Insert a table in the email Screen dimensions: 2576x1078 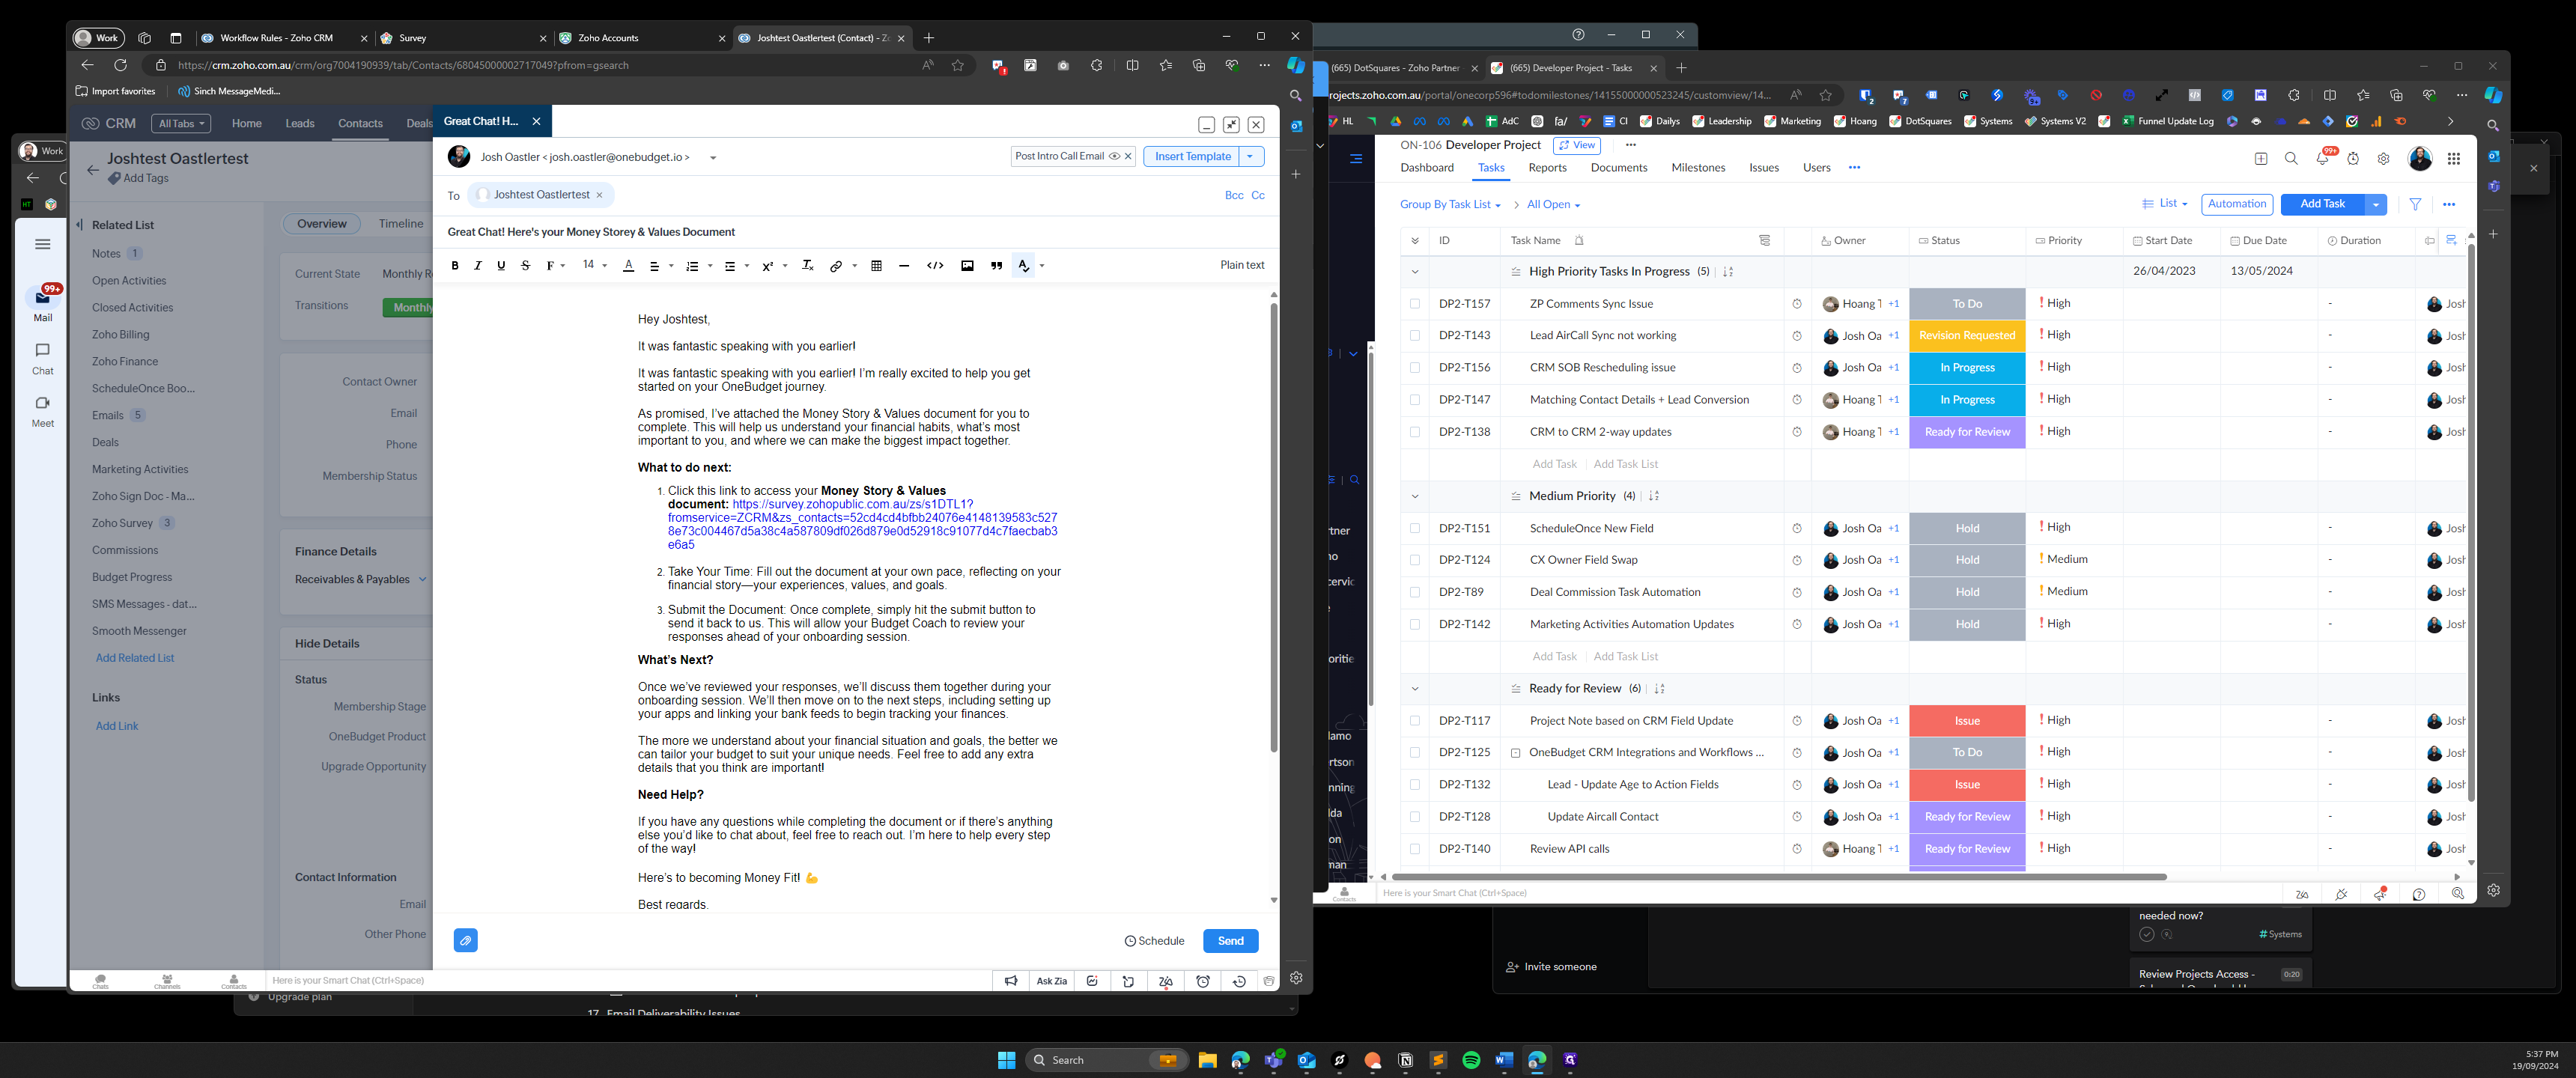coord(876,266)
